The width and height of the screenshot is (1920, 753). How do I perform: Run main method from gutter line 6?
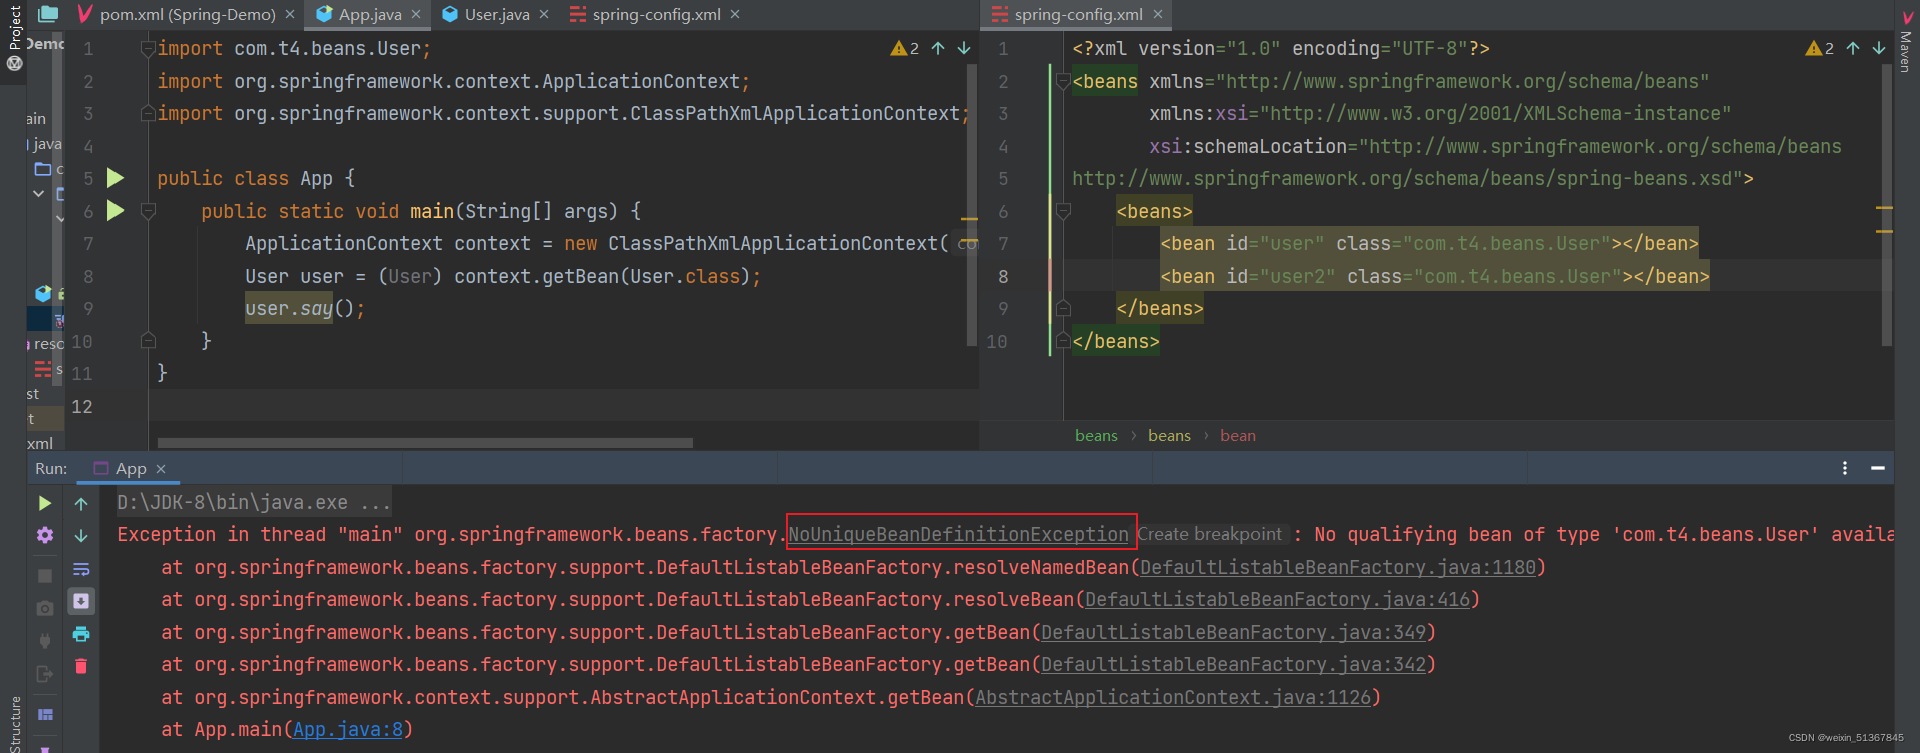(x=116, y=211)
